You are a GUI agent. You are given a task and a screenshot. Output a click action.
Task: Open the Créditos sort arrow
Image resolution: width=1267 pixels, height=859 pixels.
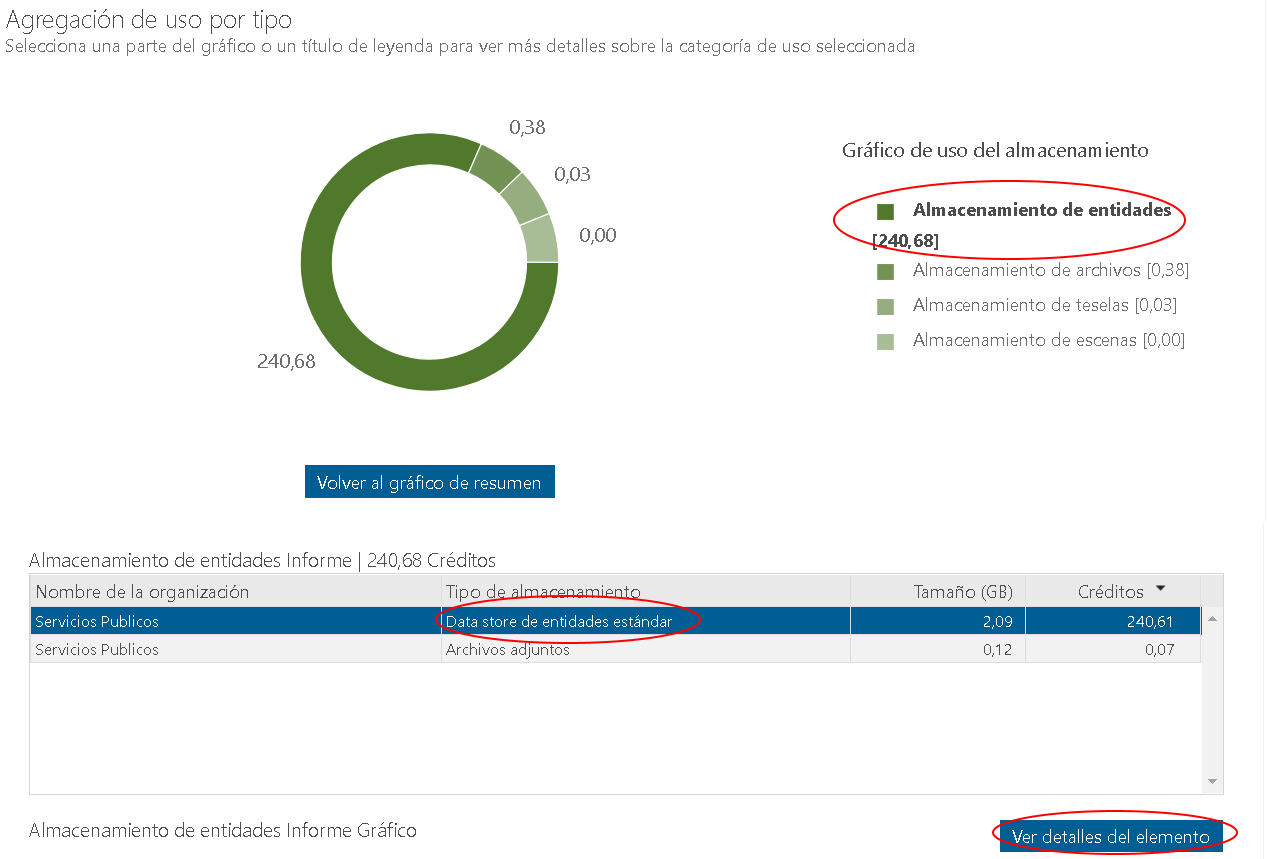pyautogui.click(x=1159, y=589)
